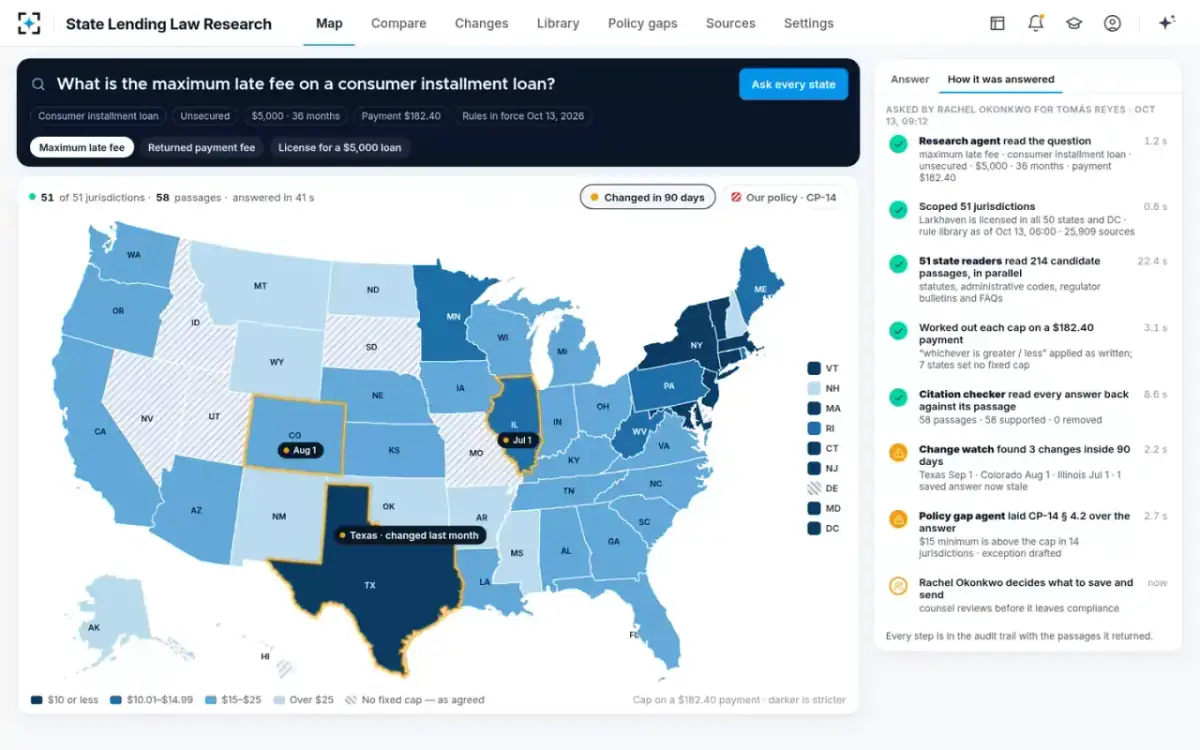Click the Rachel Okonkwo decides pending icon

898,586
